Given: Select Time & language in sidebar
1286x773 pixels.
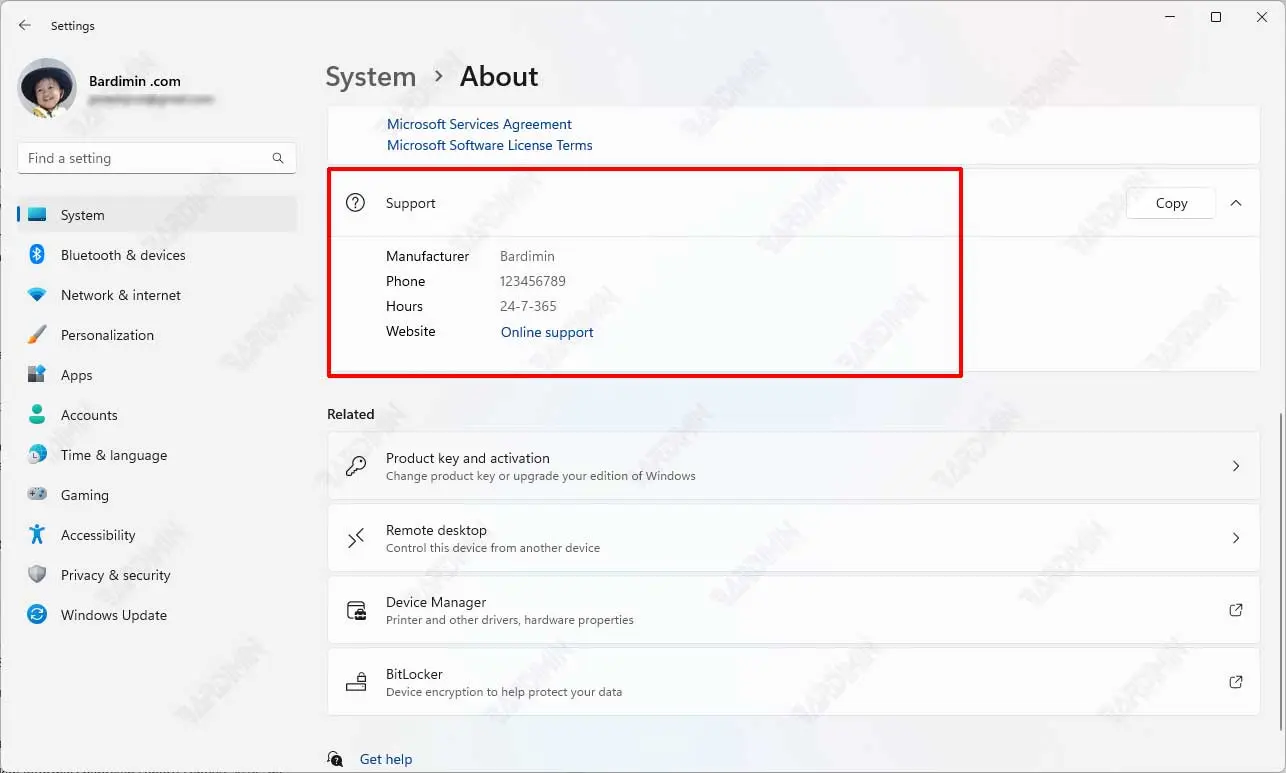Looking at the screenshot, I should (x=113, y=455).
